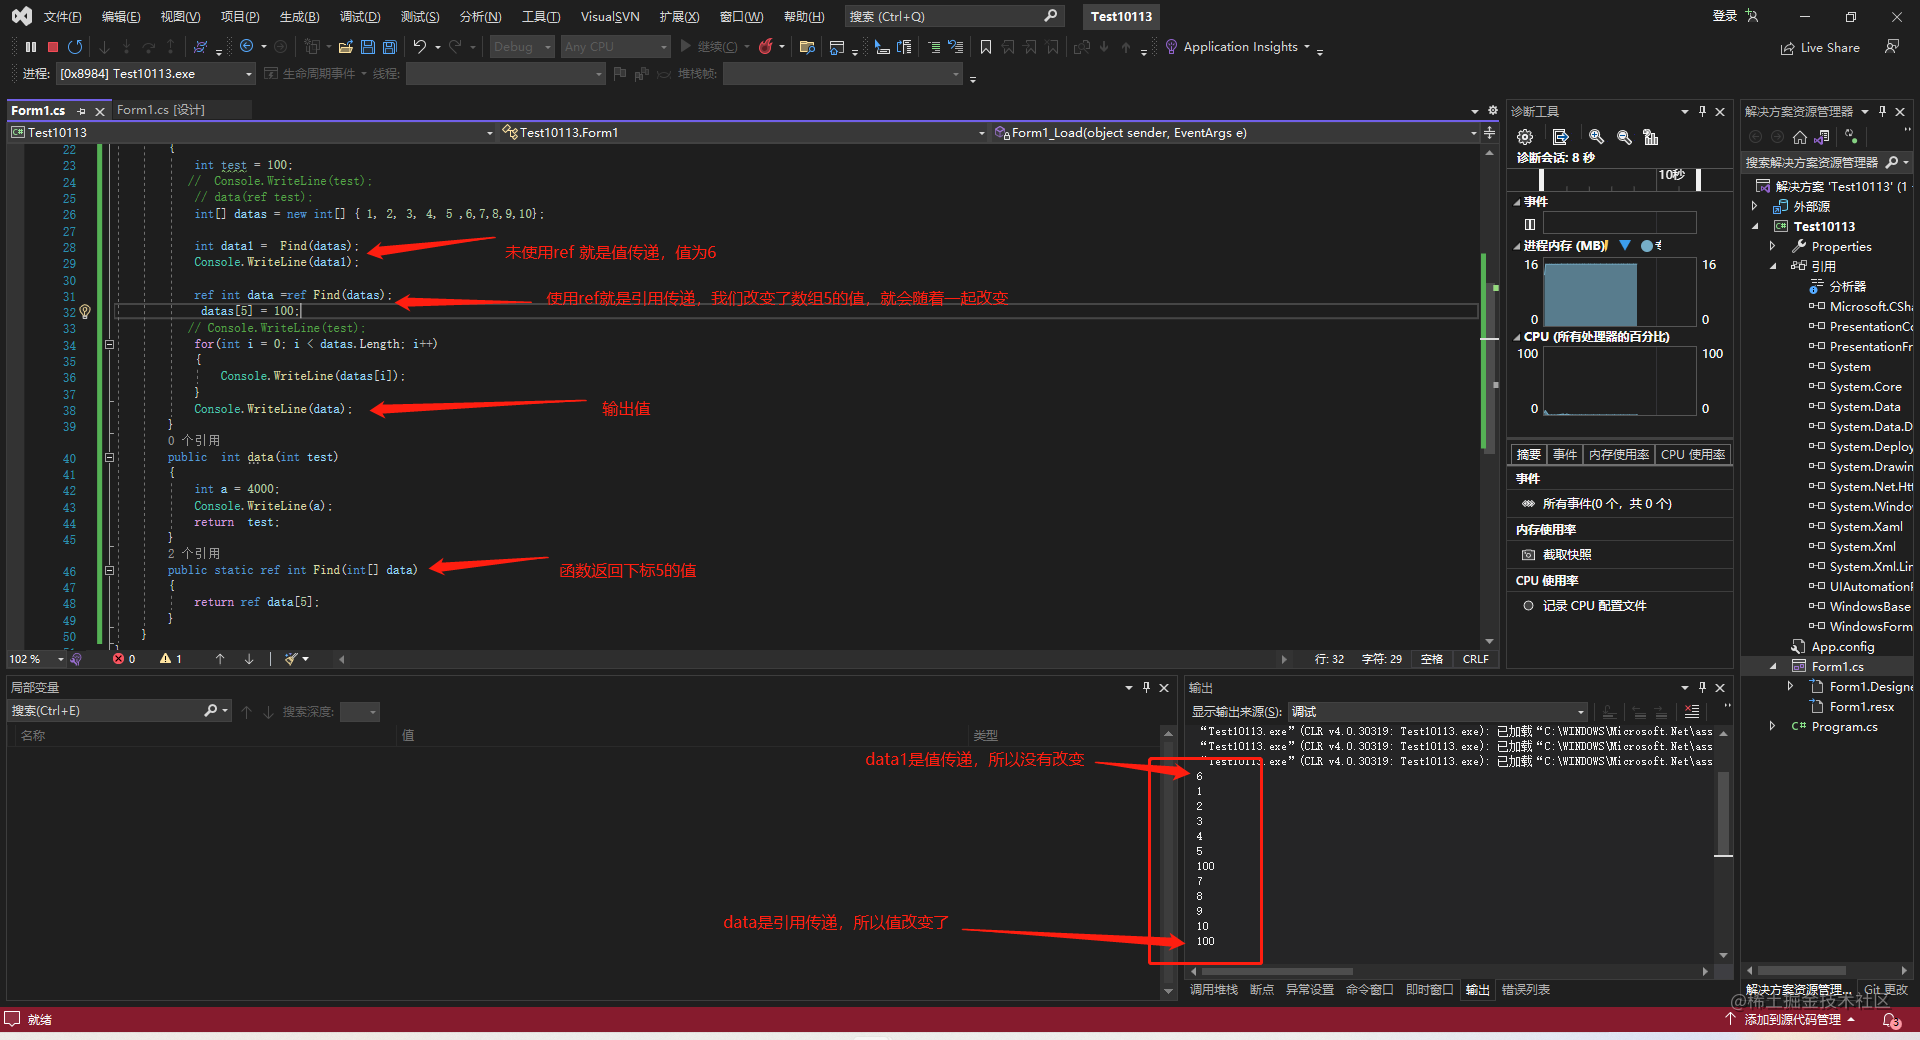Click the Undo icon on the toolbar

coord(421,46)
